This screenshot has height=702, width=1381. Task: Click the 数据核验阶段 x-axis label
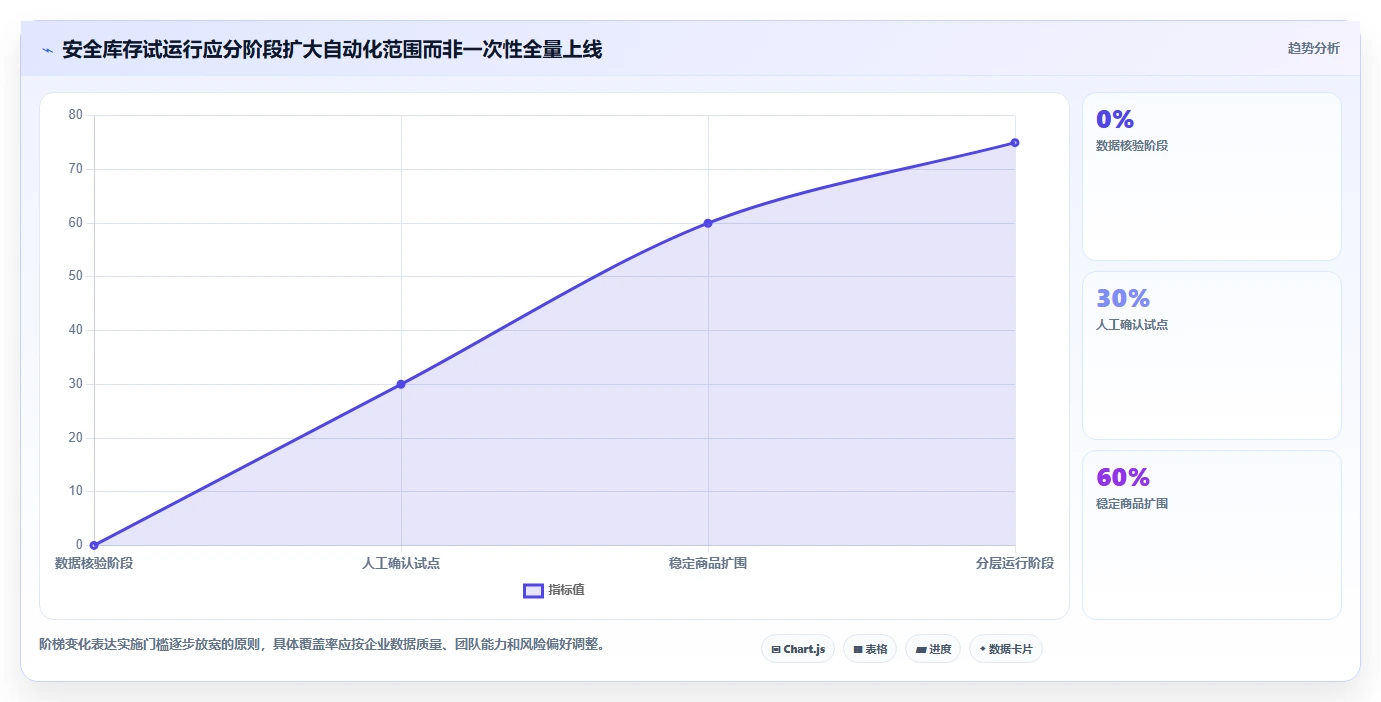94,563
